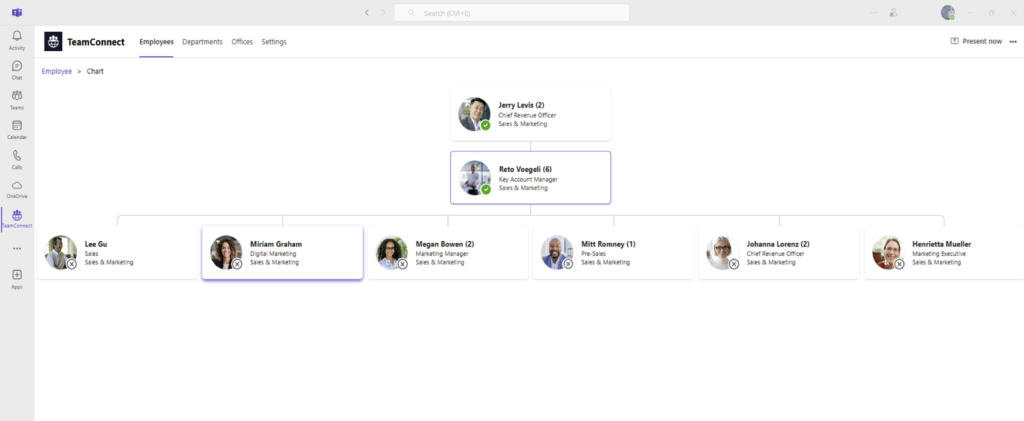Select the Miriam Graham name

276,244
